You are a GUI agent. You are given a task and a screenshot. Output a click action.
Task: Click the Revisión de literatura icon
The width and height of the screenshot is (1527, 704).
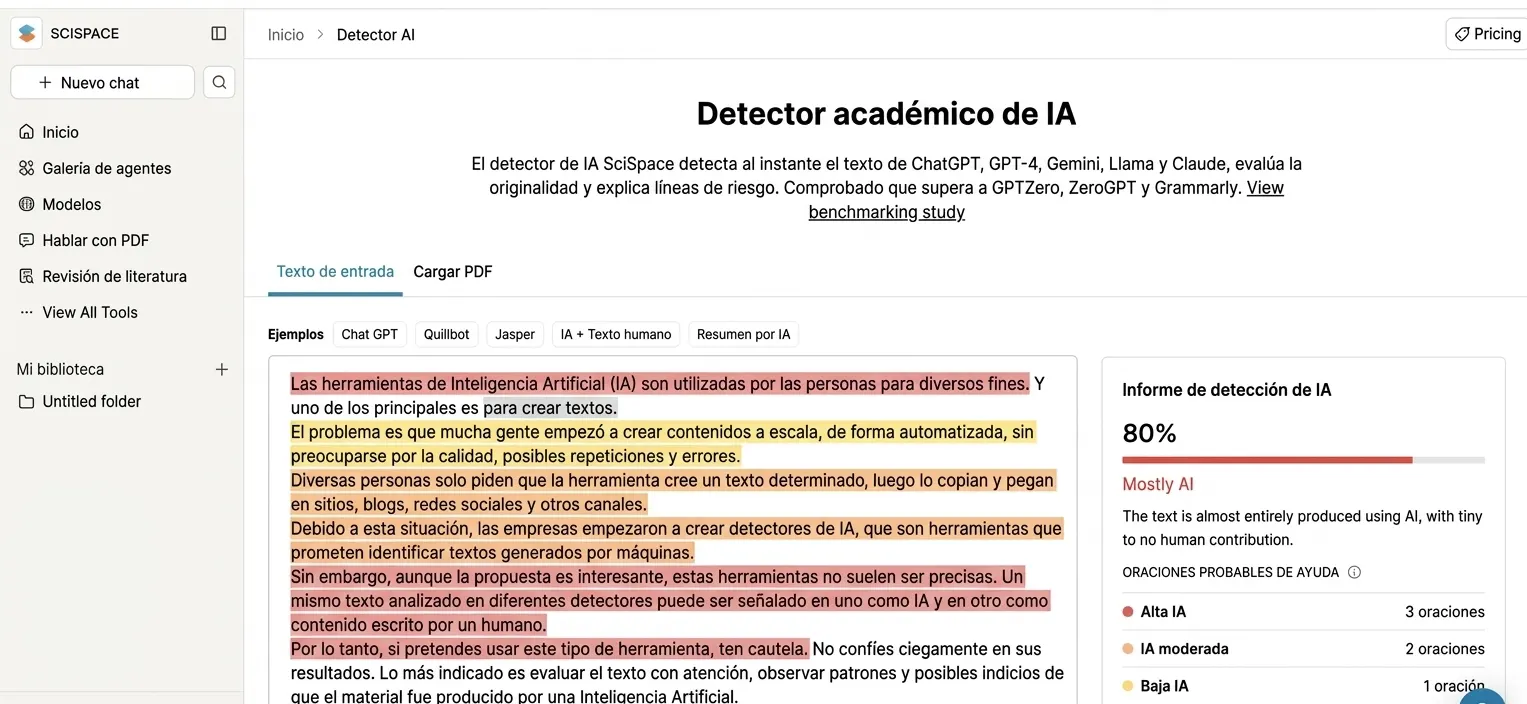[27, 276]
